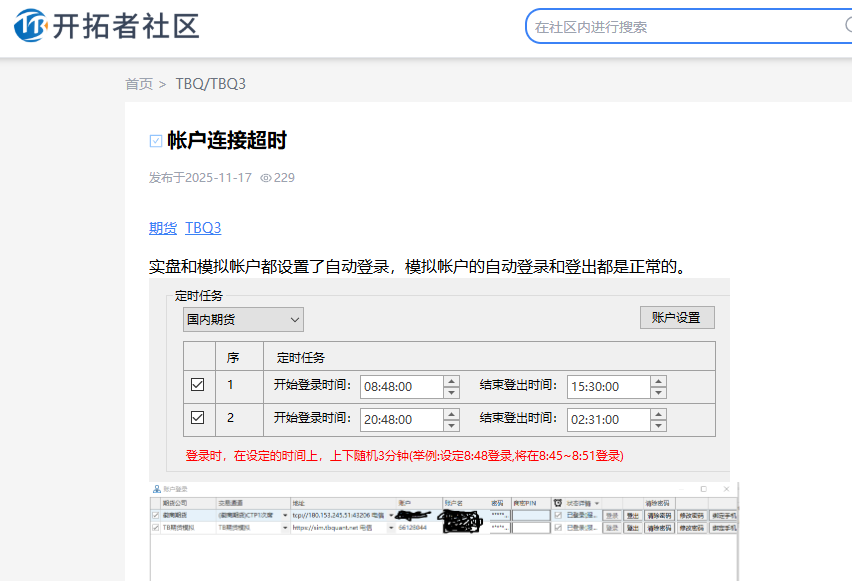Click down arrow on 02:31:00 time spinner
Screen dimensions: 852x581
click(658, 424)
